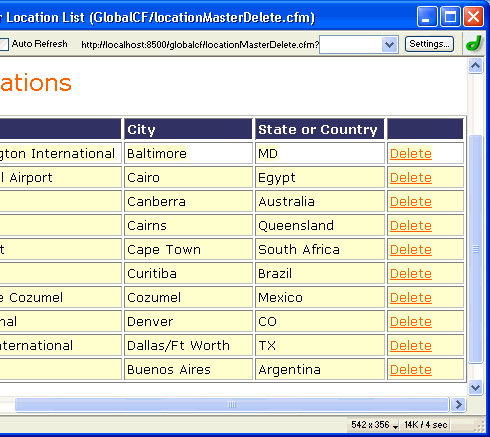Delete the Denver, CO location
490x437 pixels.
coord(411,322)
